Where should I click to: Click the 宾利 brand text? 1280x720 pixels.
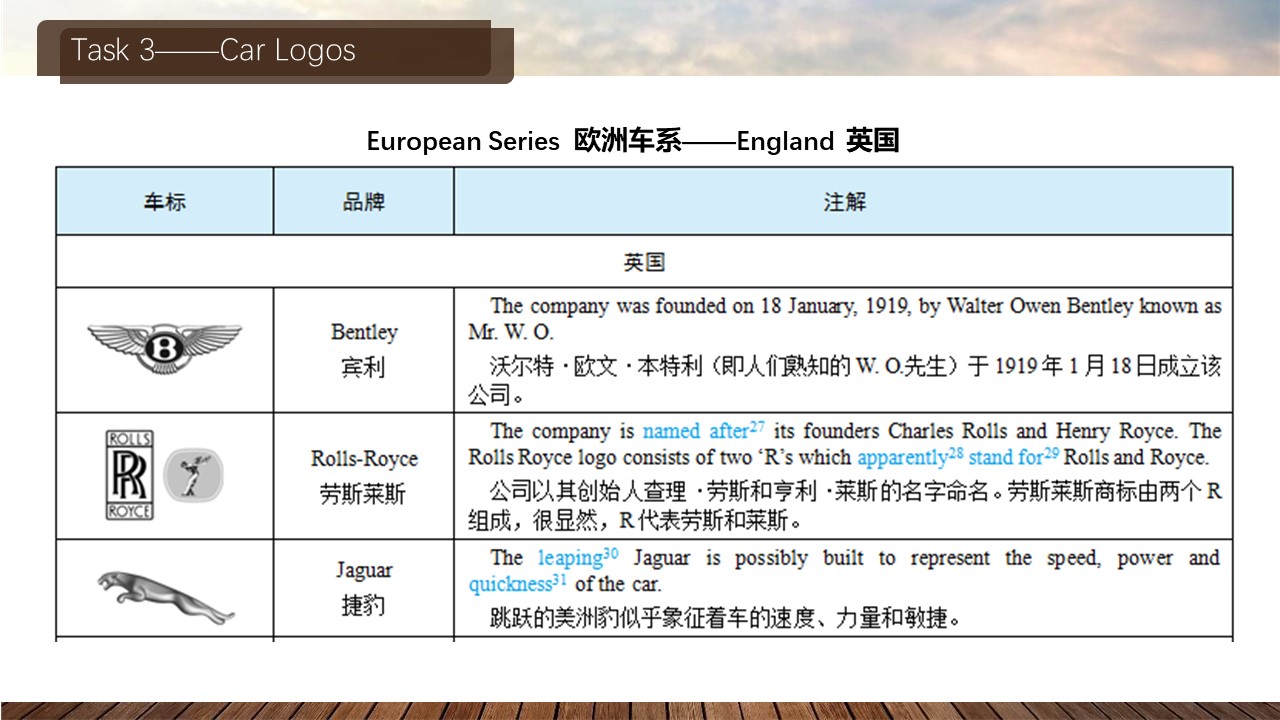pyautogui.click(x=363, y=368)
